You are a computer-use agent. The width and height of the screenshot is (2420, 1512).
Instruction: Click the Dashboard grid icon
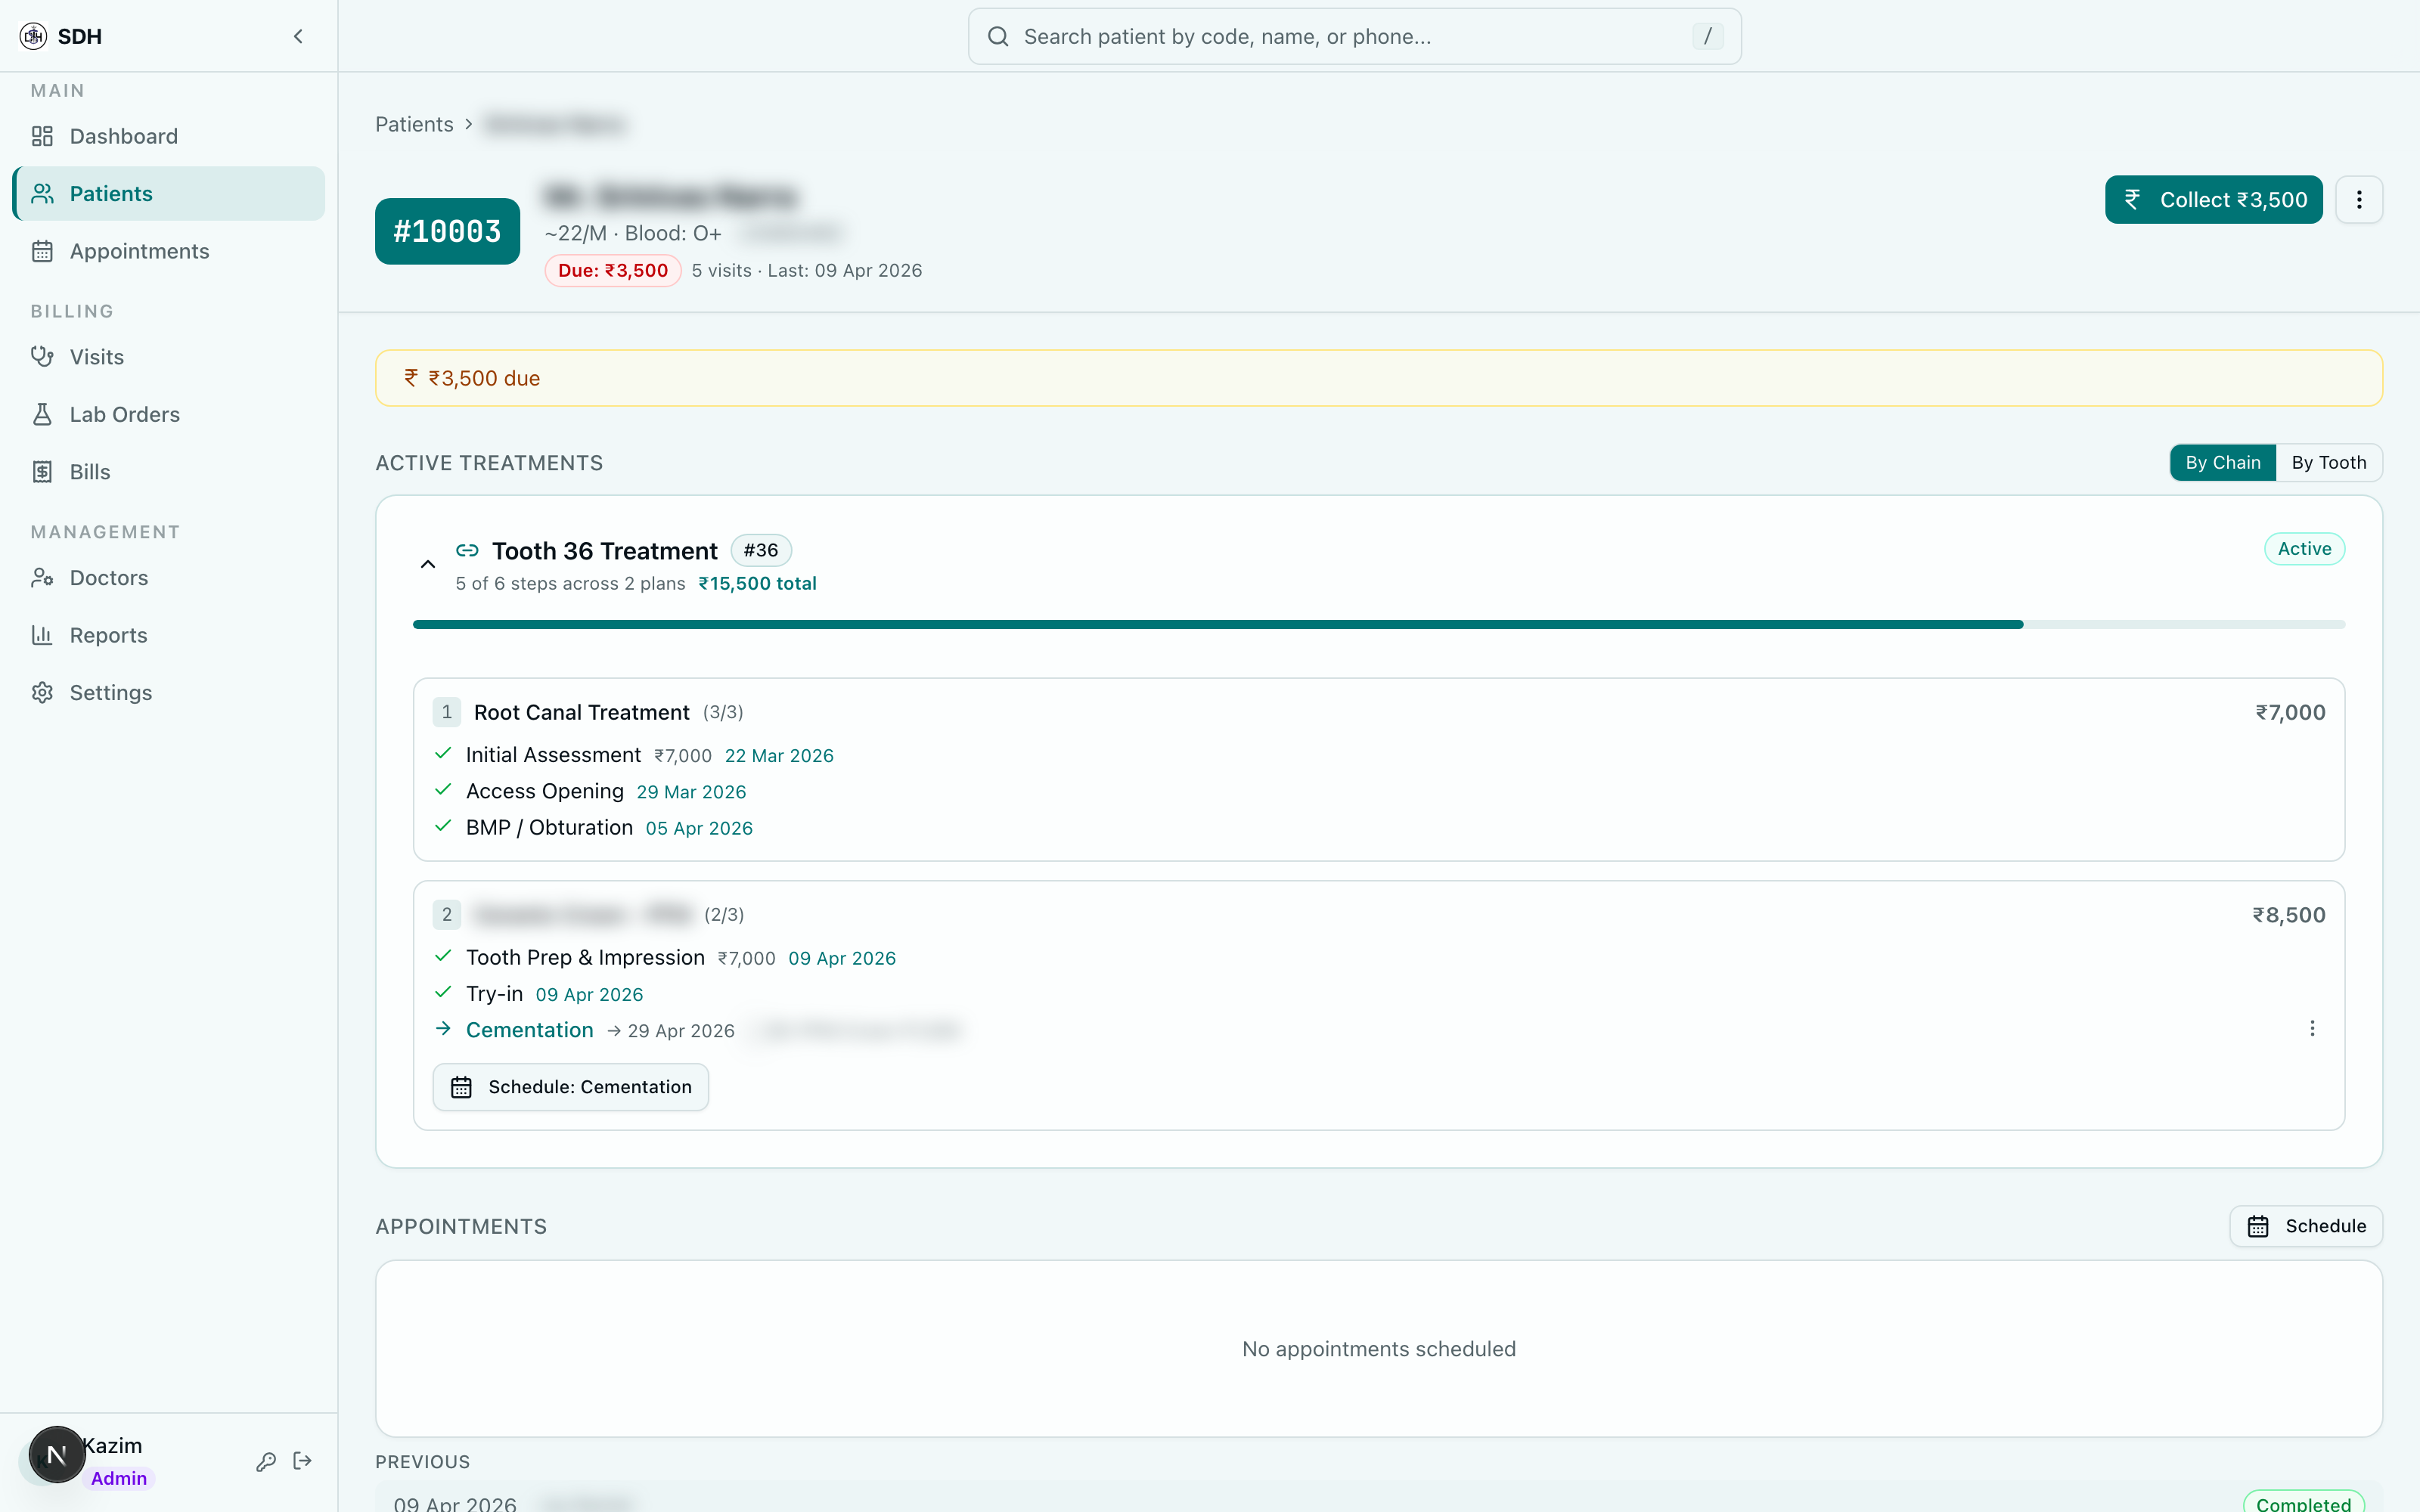pyautogui.click(x=42, y=136)
